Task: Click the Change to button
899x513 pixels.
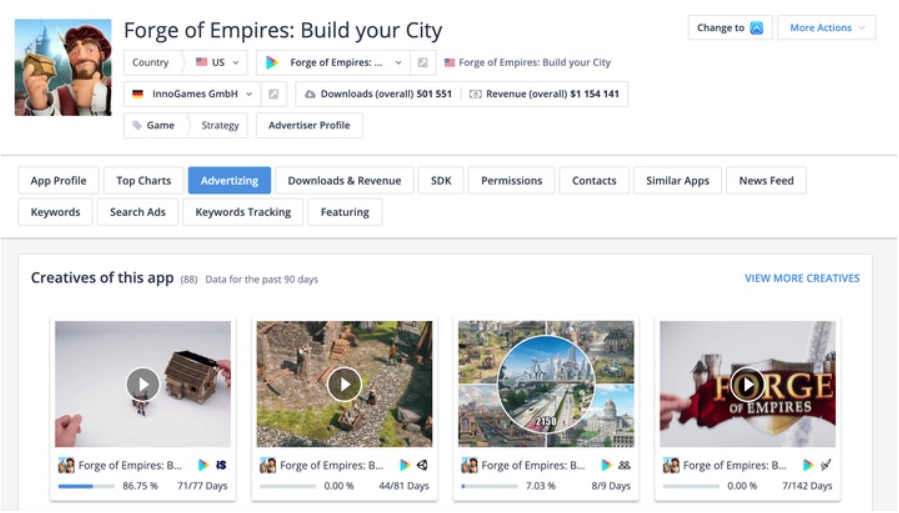Action: point(730,28)
